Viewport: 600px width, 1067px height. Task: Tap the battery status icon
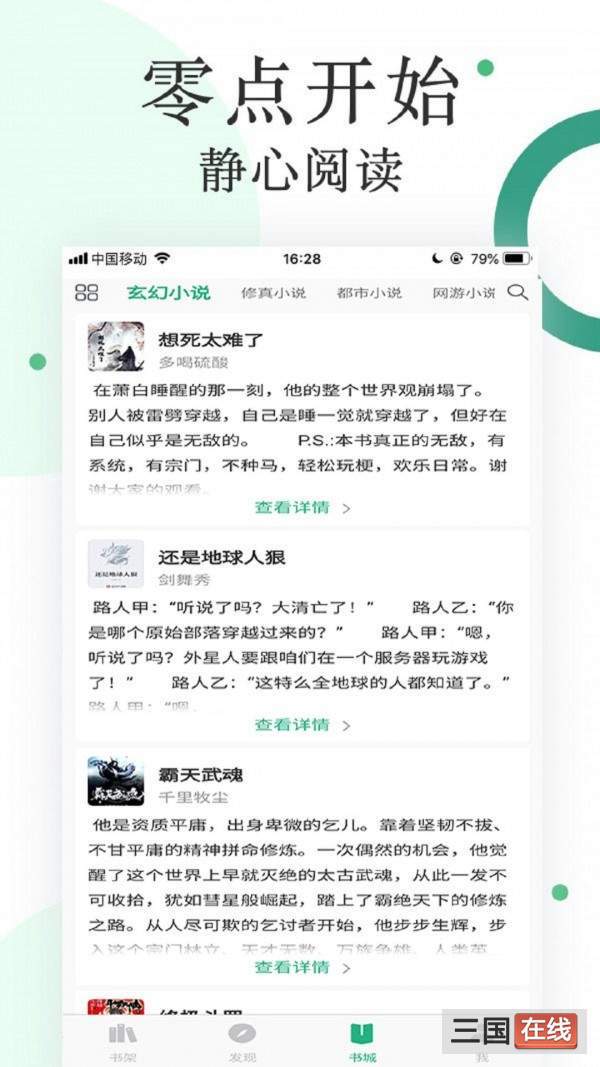(x=517, y=259)
